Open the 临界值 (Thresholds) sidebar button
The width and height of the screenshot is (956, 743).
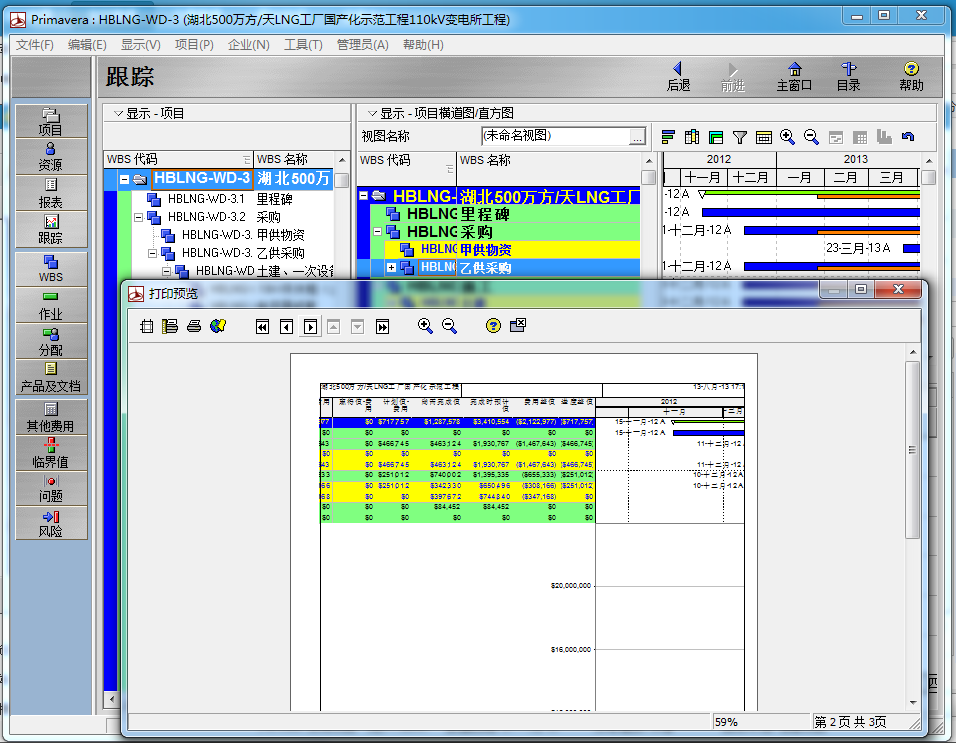point(51,452)
